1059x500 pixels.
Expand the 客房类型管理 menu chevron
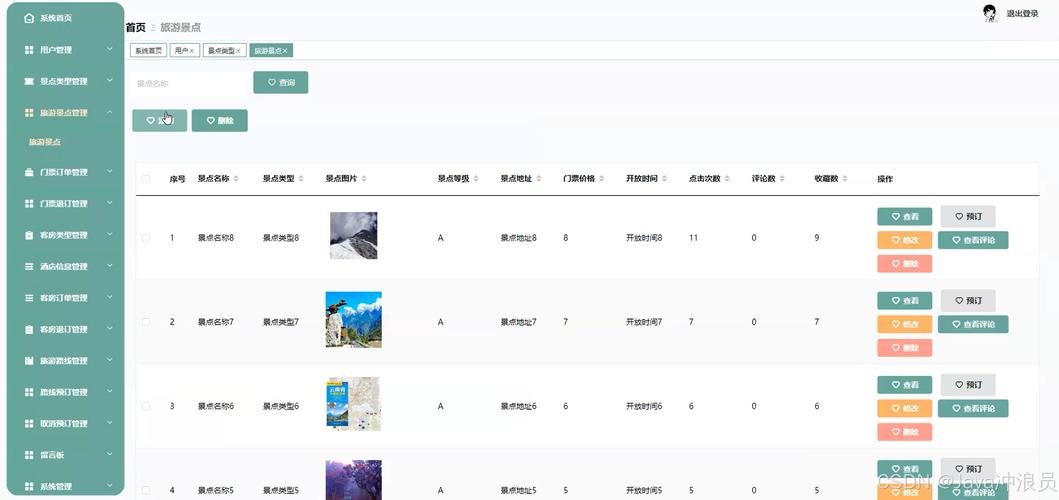click(109, 234)
